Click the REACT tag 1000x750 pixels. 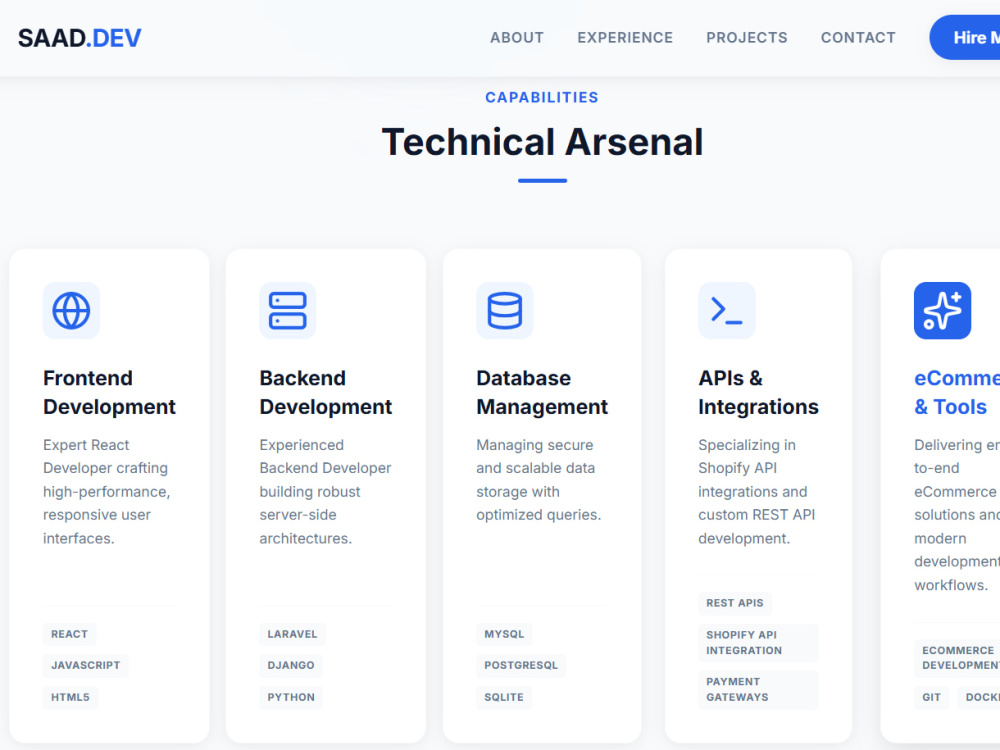[x=70, y=634]
